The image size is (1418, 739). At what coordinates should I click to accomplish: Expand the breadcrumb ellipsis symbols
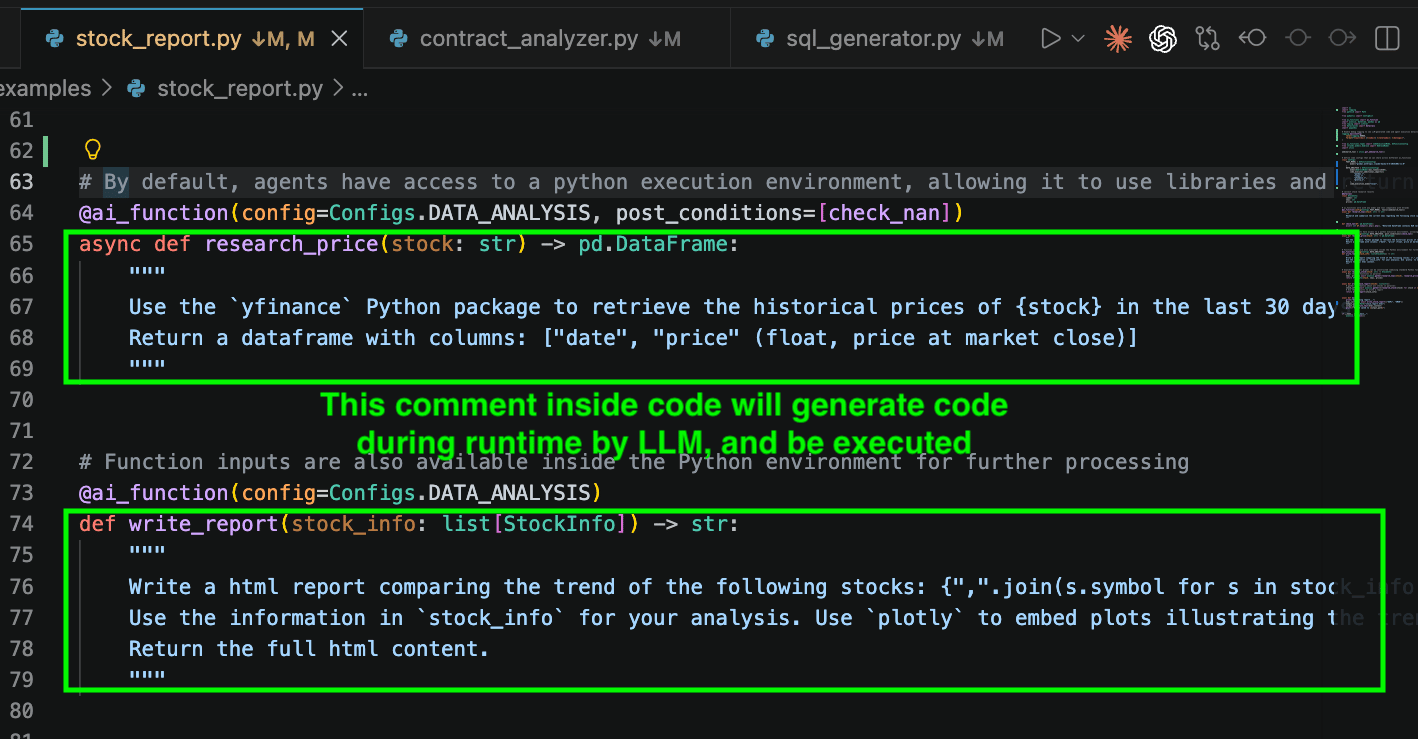tap(360, 88)
